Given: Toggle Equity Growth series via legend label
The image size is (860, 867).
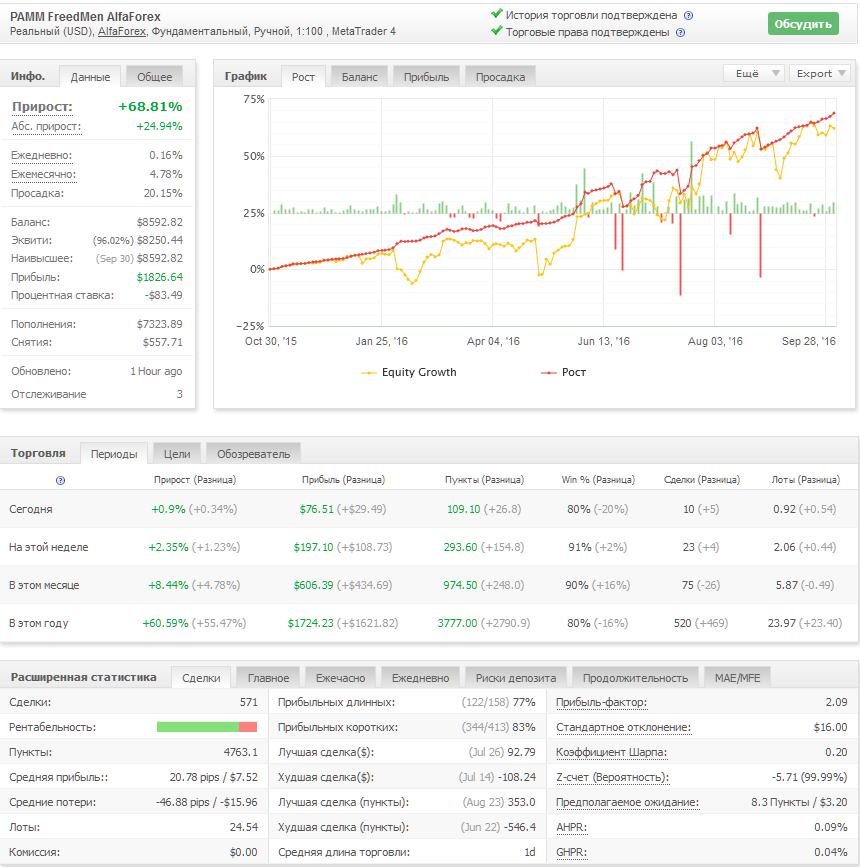Looking at the screenshot, I should [419, 373].
